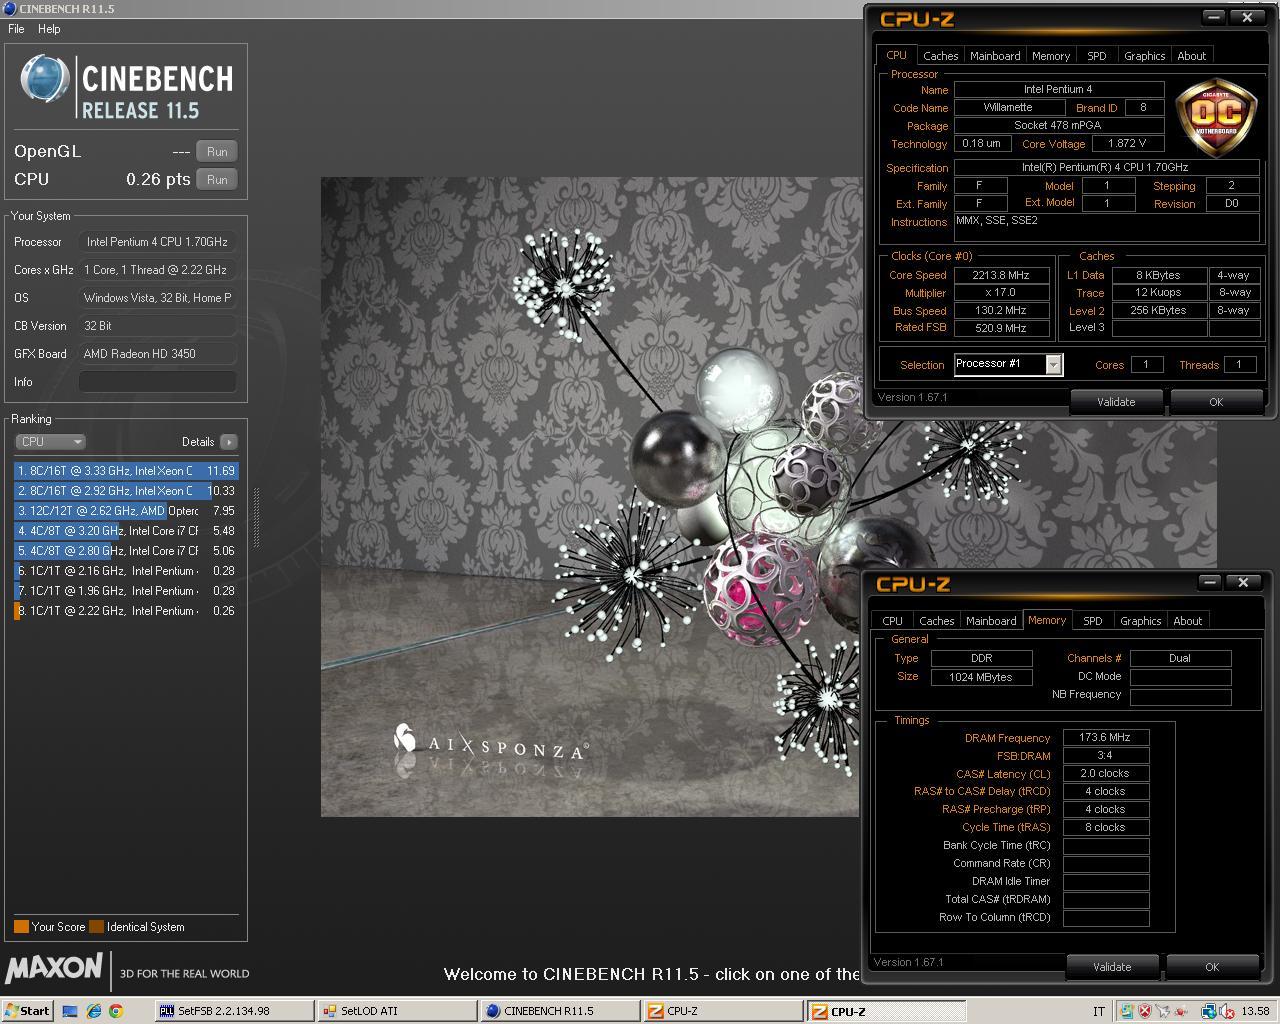This screenshot has width=1280, height=1024.
Task: Click the IT language indicator
Action: coord(1099,1012)
